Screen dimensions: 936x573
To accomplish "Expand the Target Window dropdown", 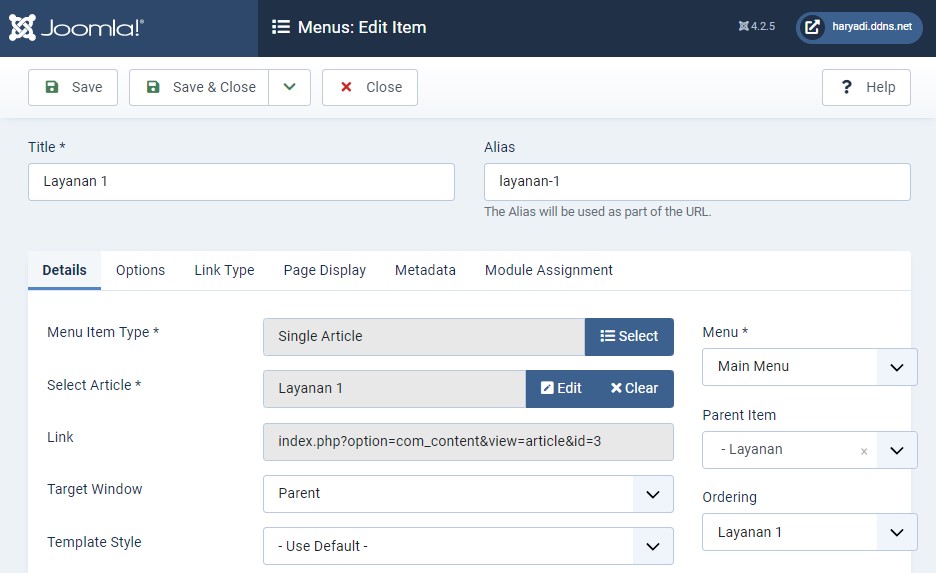I will [652, 493].
